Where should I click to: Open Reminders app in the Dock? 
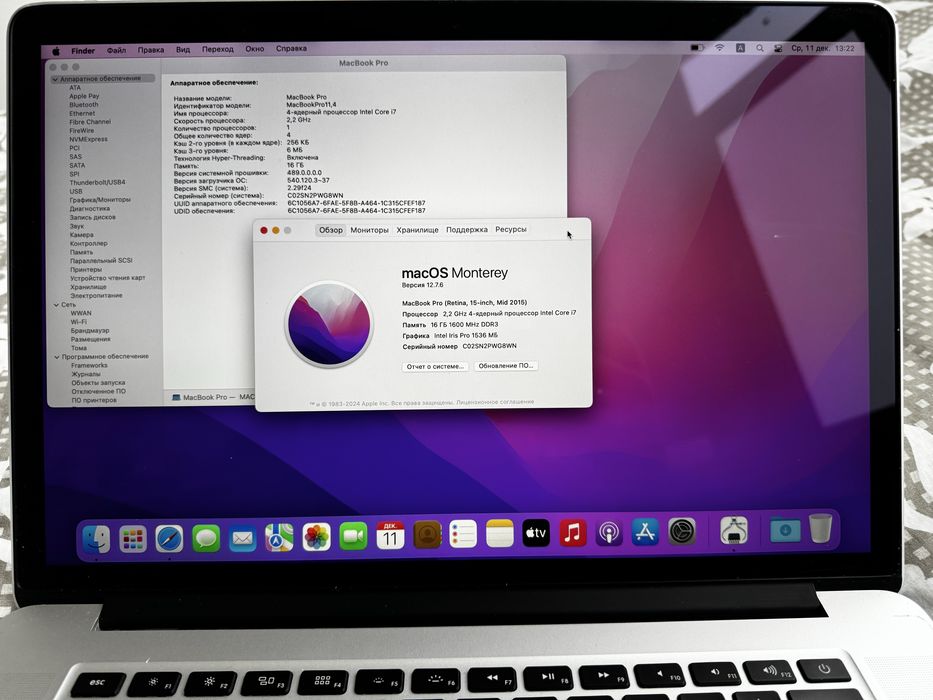pyautogui.click(x=463, y=534)
